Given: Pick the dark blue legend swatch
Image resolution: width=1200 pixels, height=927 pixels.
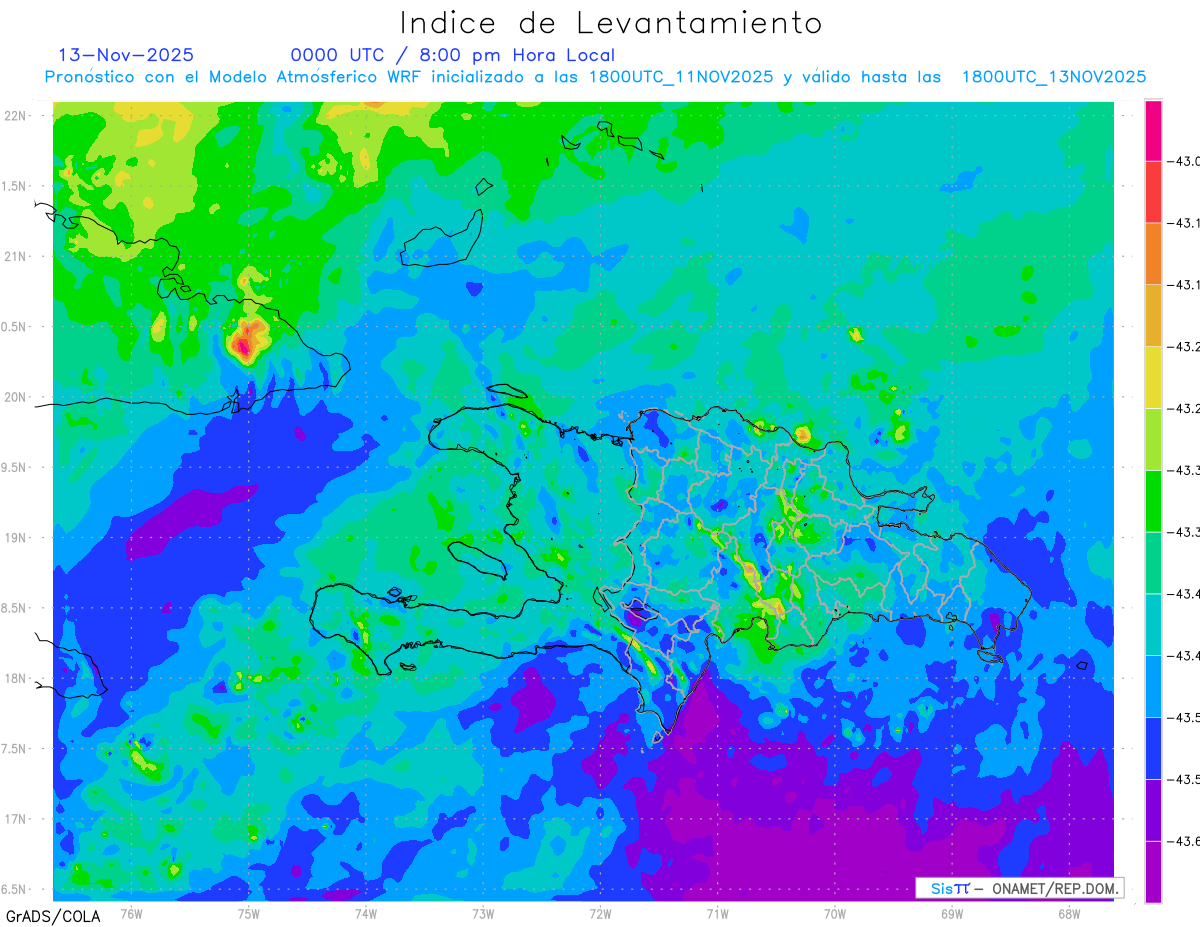Looking at the screenshot, I should click(x=1153, y=748).
